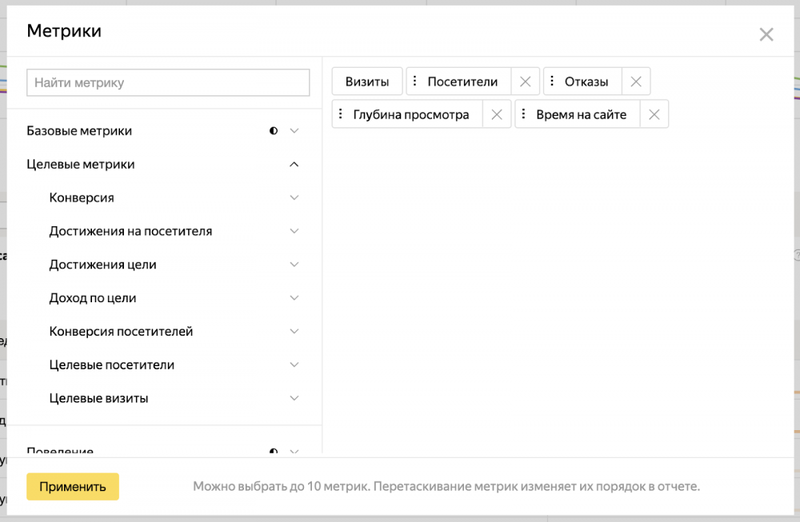Collapse the Целевые метрики section

click(x=294, y=164)
